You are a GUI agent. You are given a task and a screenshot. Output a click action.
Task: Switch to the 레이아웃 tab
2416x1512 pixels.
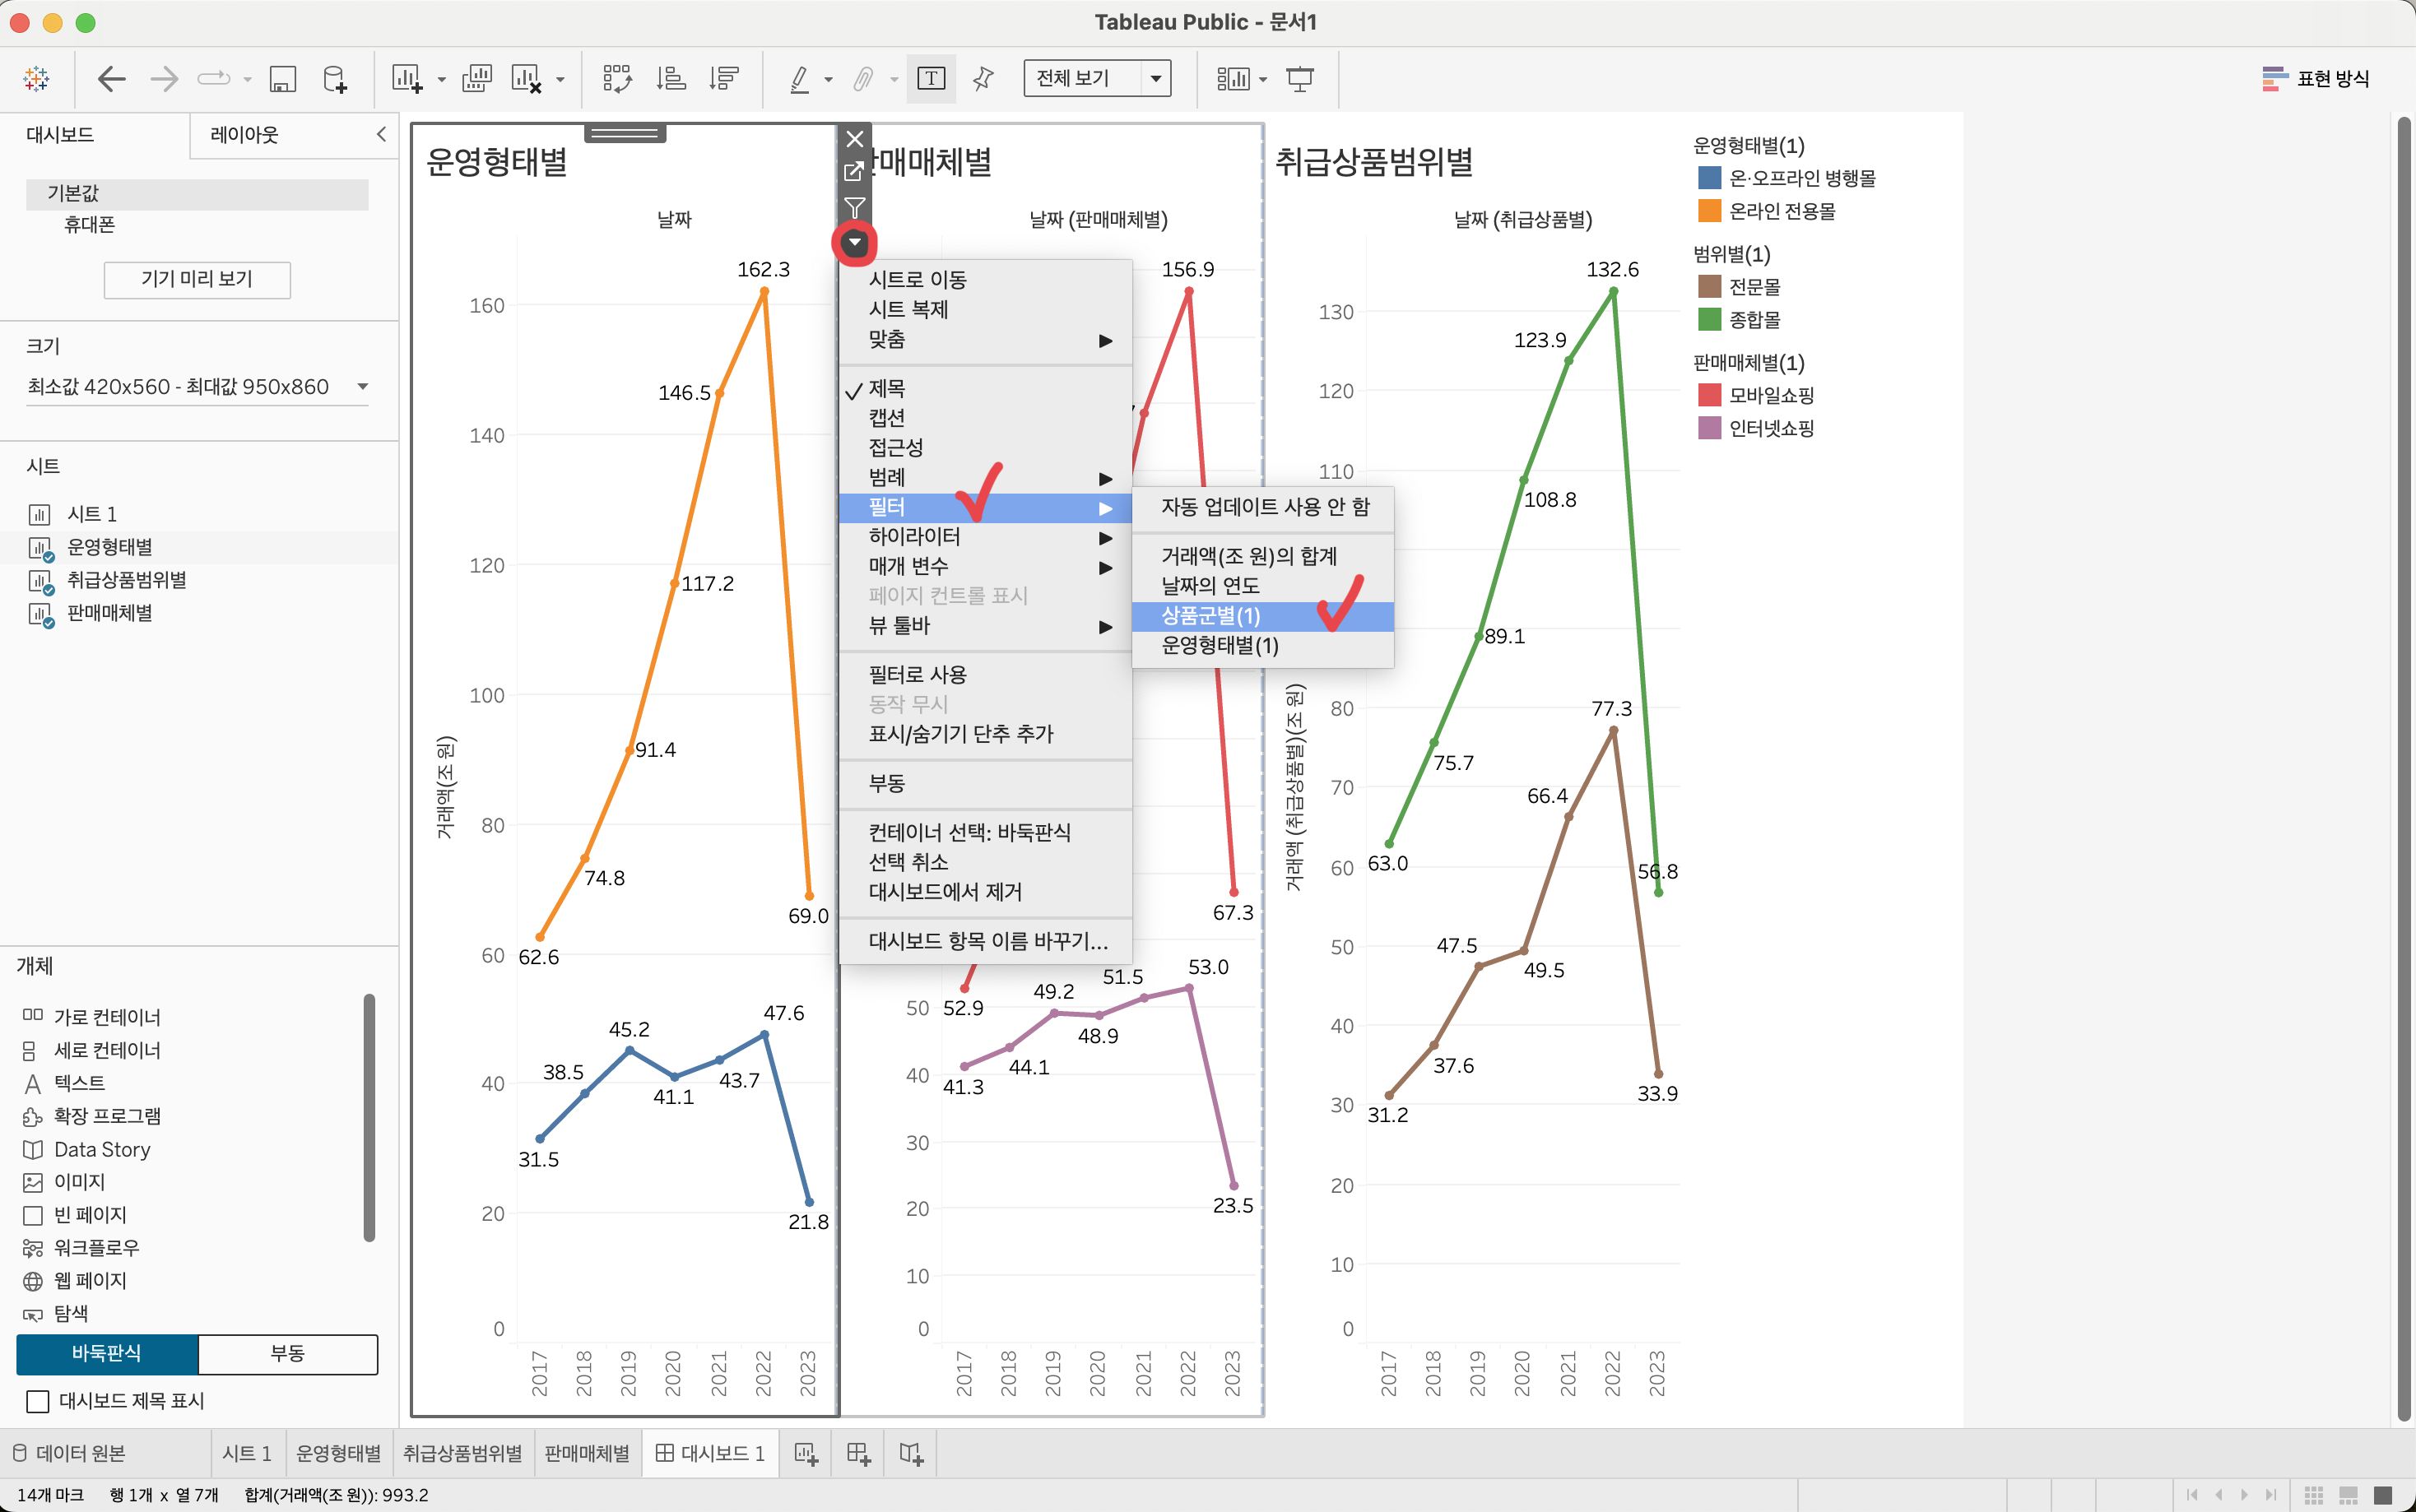244,135
